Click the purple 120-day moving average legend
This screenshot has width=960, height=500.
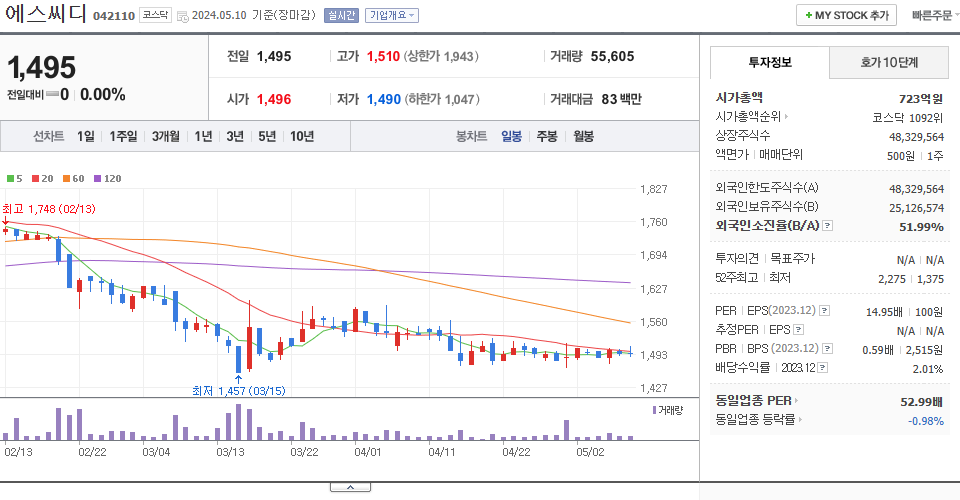point(108,179)
